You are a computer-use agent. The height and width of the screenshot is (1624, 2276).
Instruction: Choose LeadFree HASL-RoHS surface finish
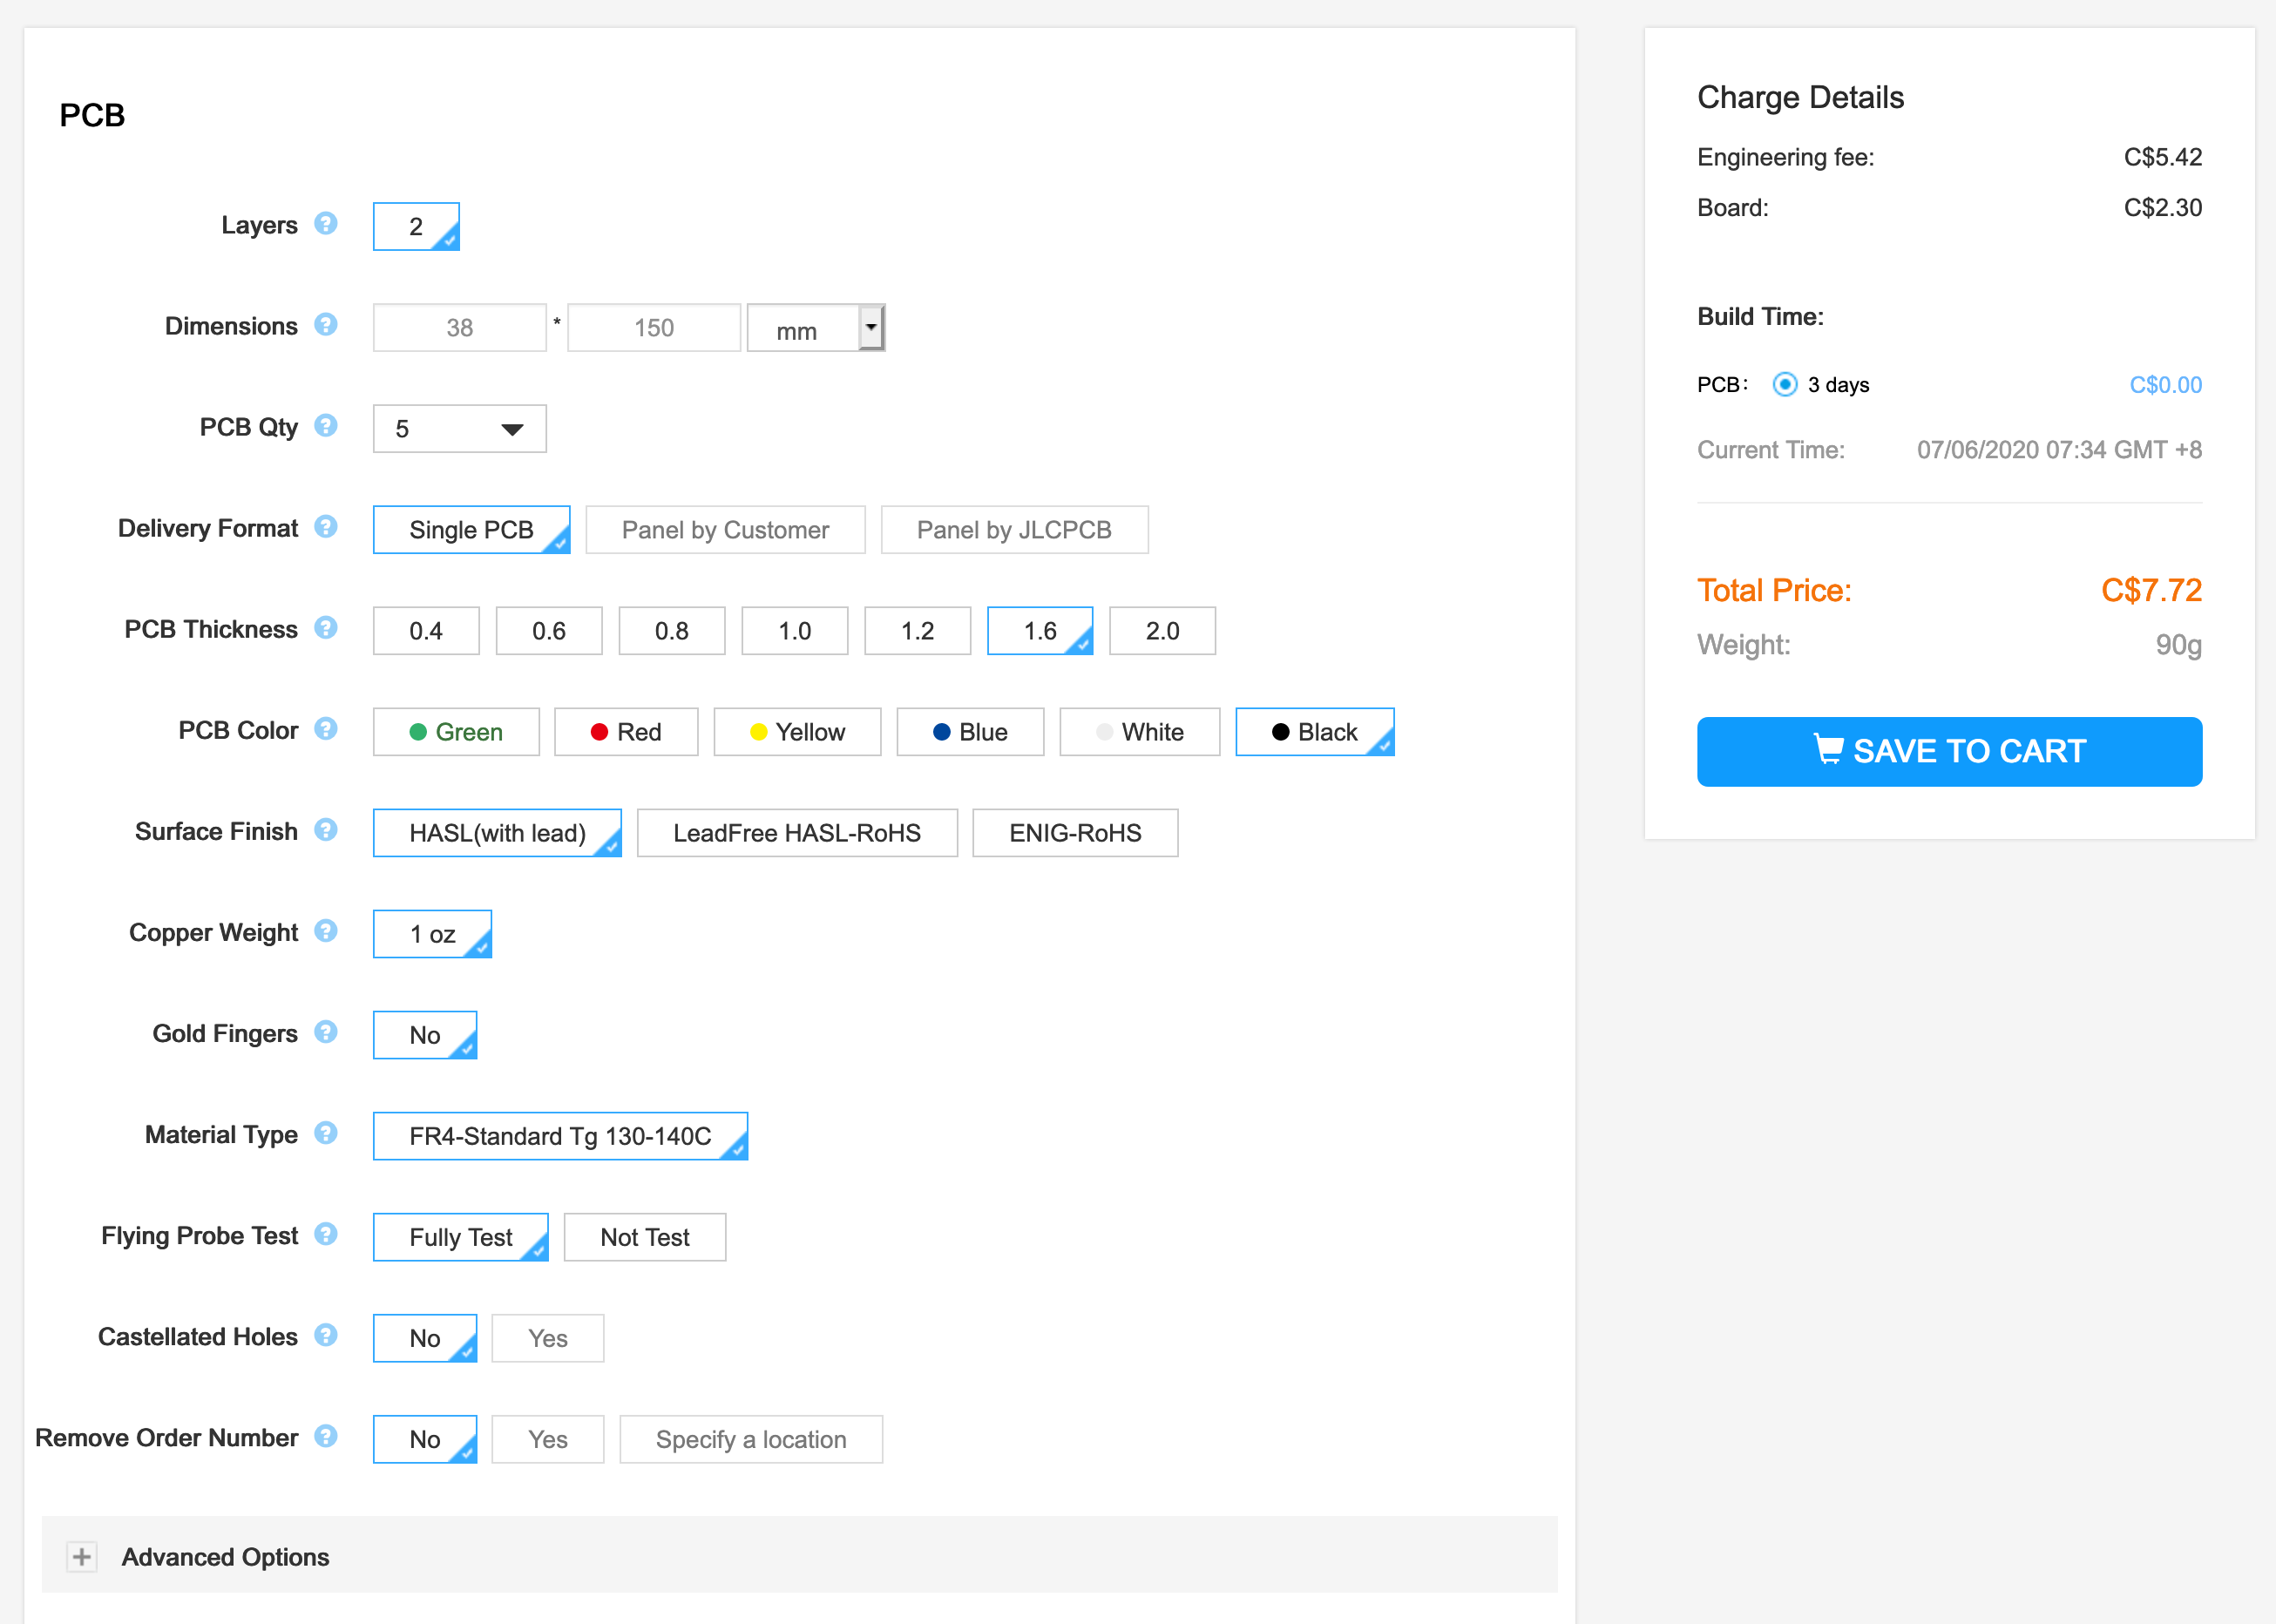pyautogui.click(x=797, y=833)
